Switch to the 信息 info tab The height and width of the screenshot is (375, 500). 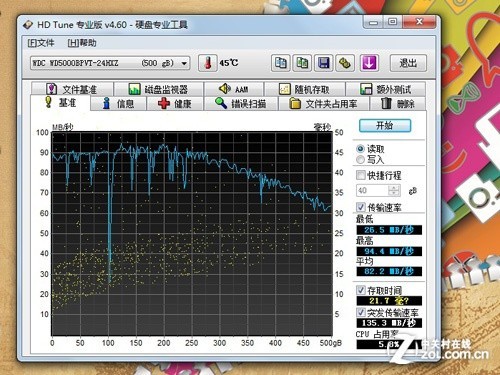point(118,104)
